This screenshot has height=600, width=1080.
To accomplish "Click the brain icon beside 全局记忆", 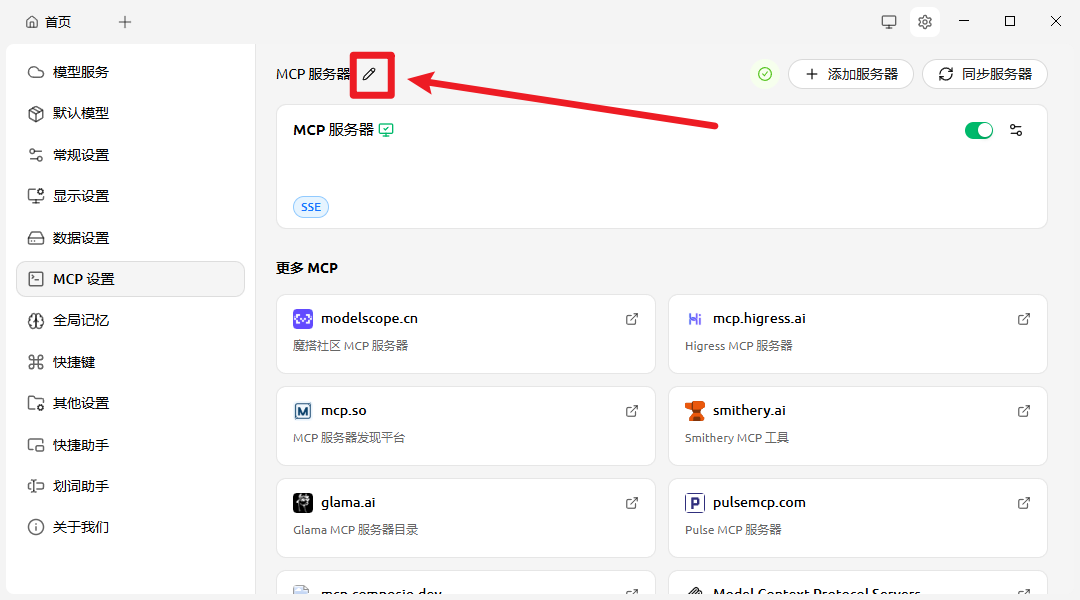I will point(36,320).
